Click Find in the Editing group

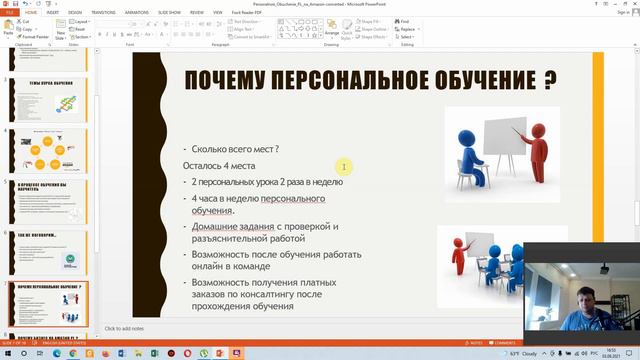coord(402,21)
